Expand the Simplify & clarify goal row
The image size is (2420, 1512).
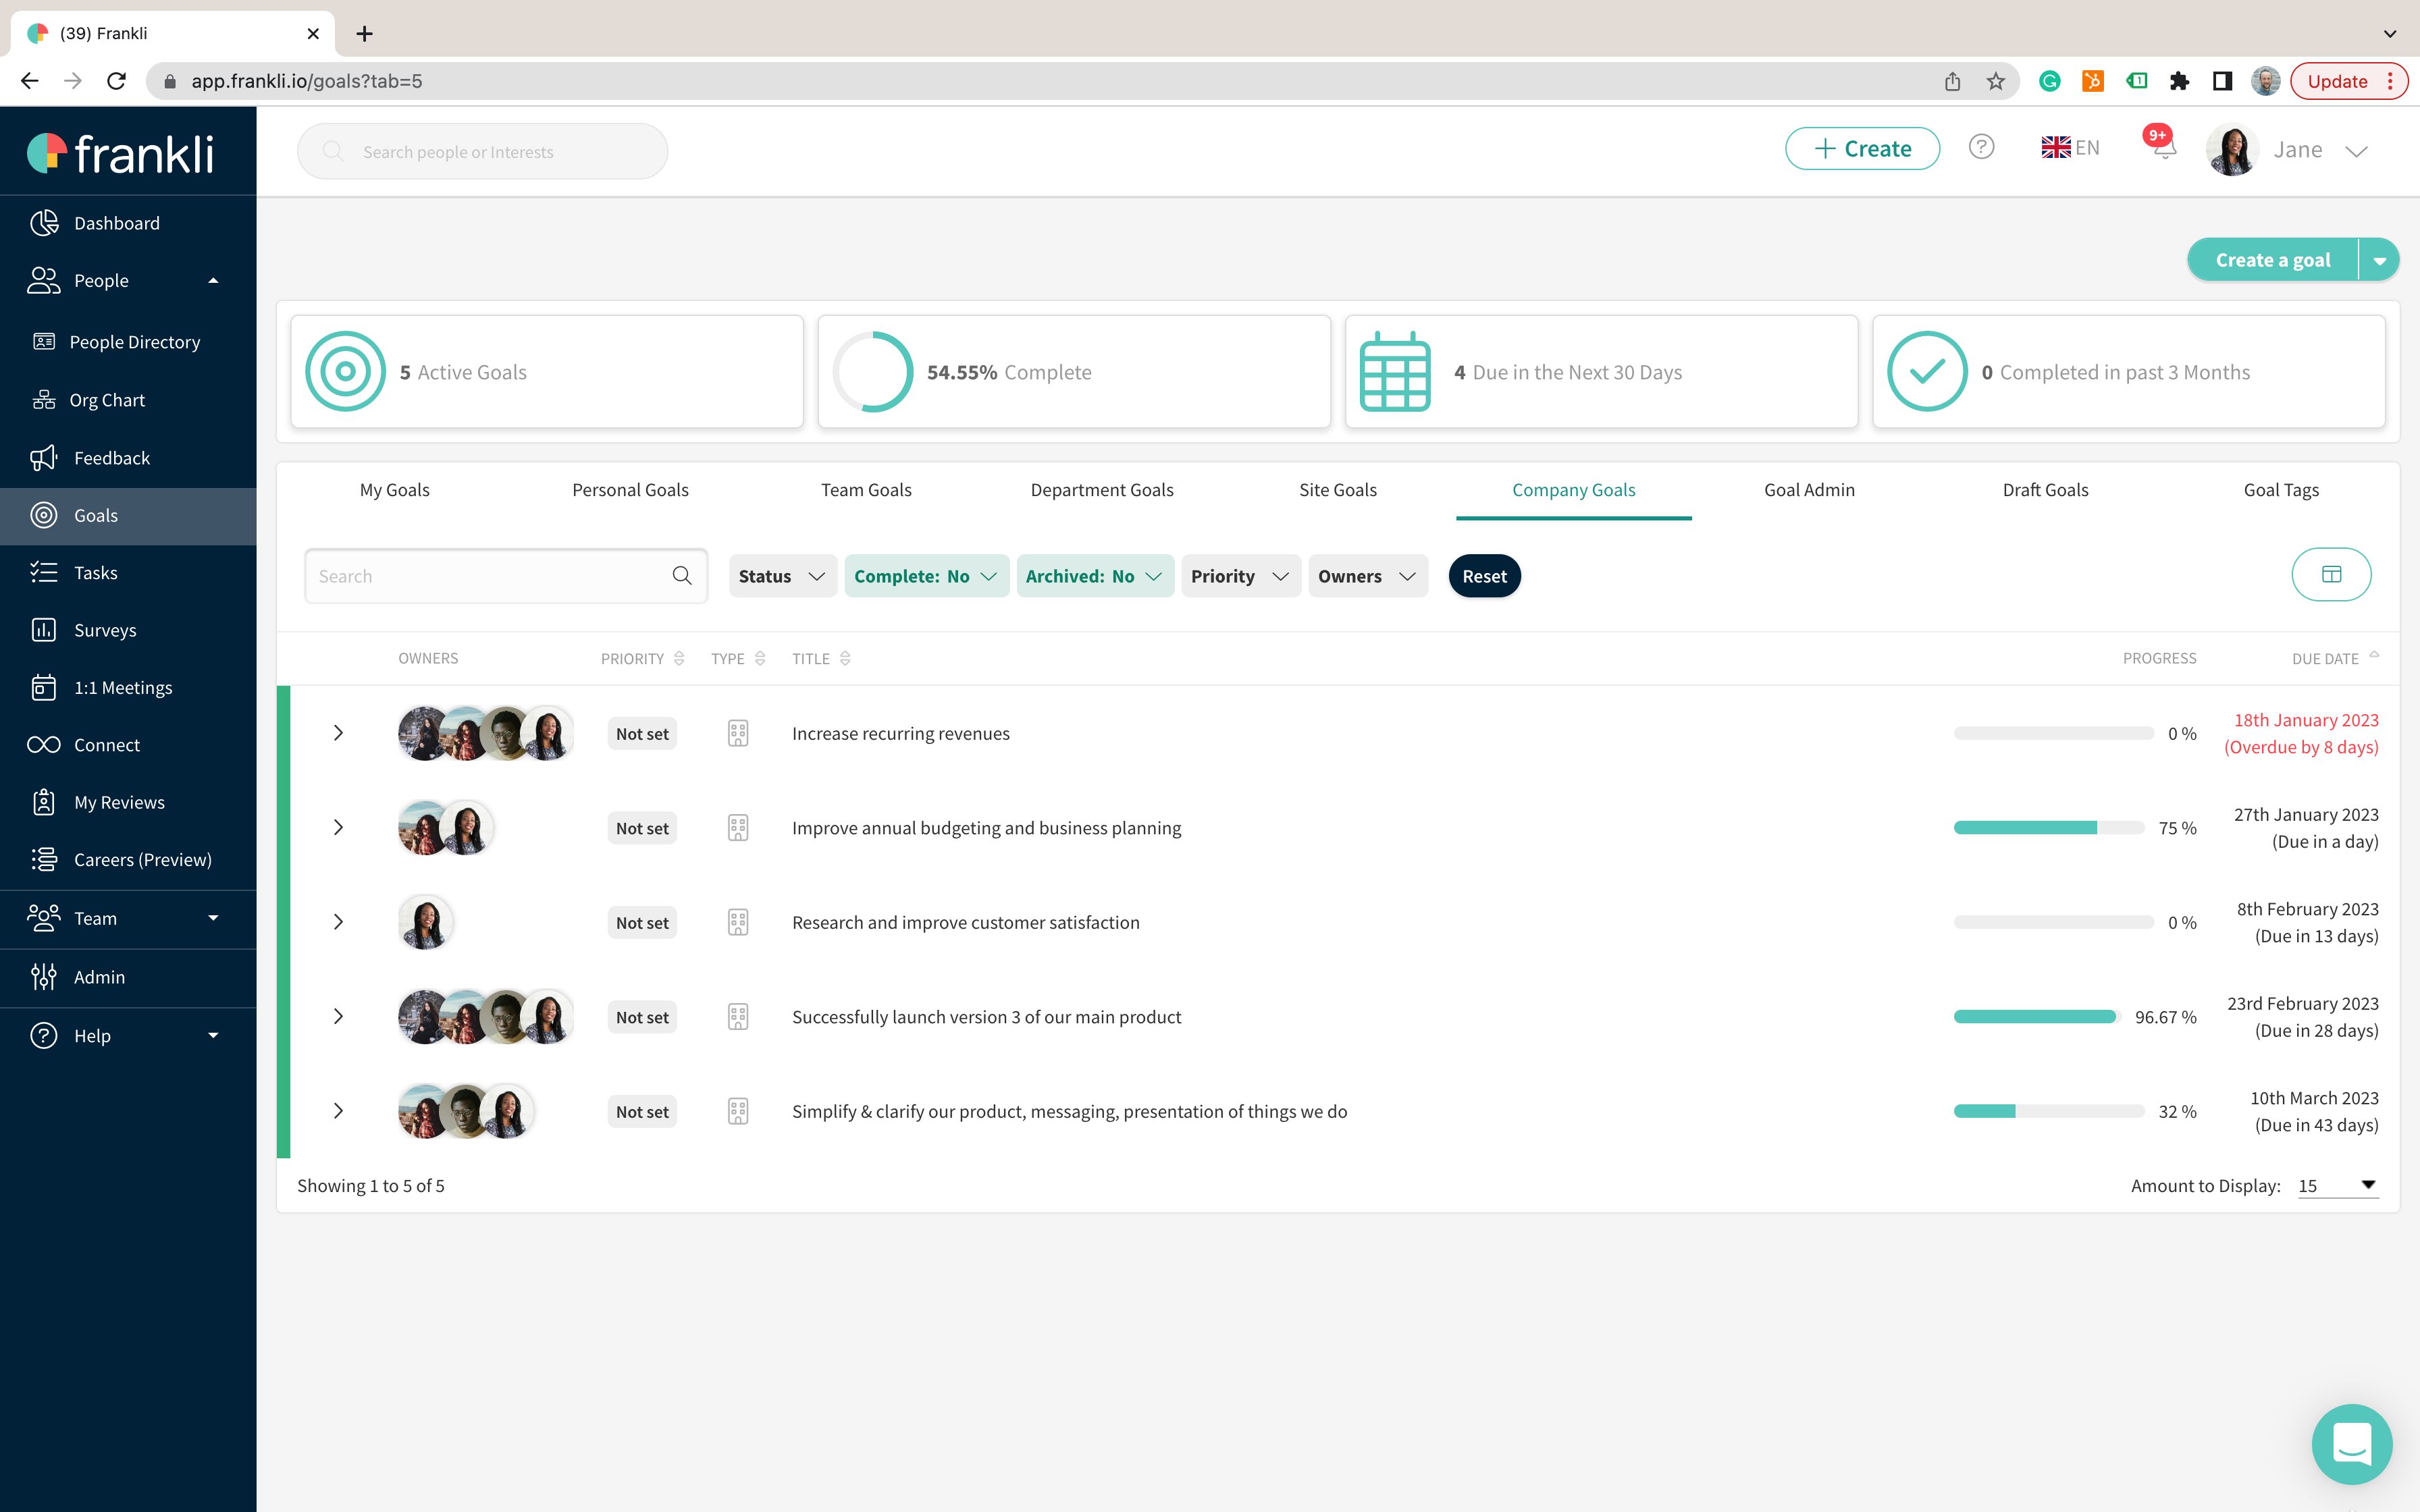[x=338, y=1111]
